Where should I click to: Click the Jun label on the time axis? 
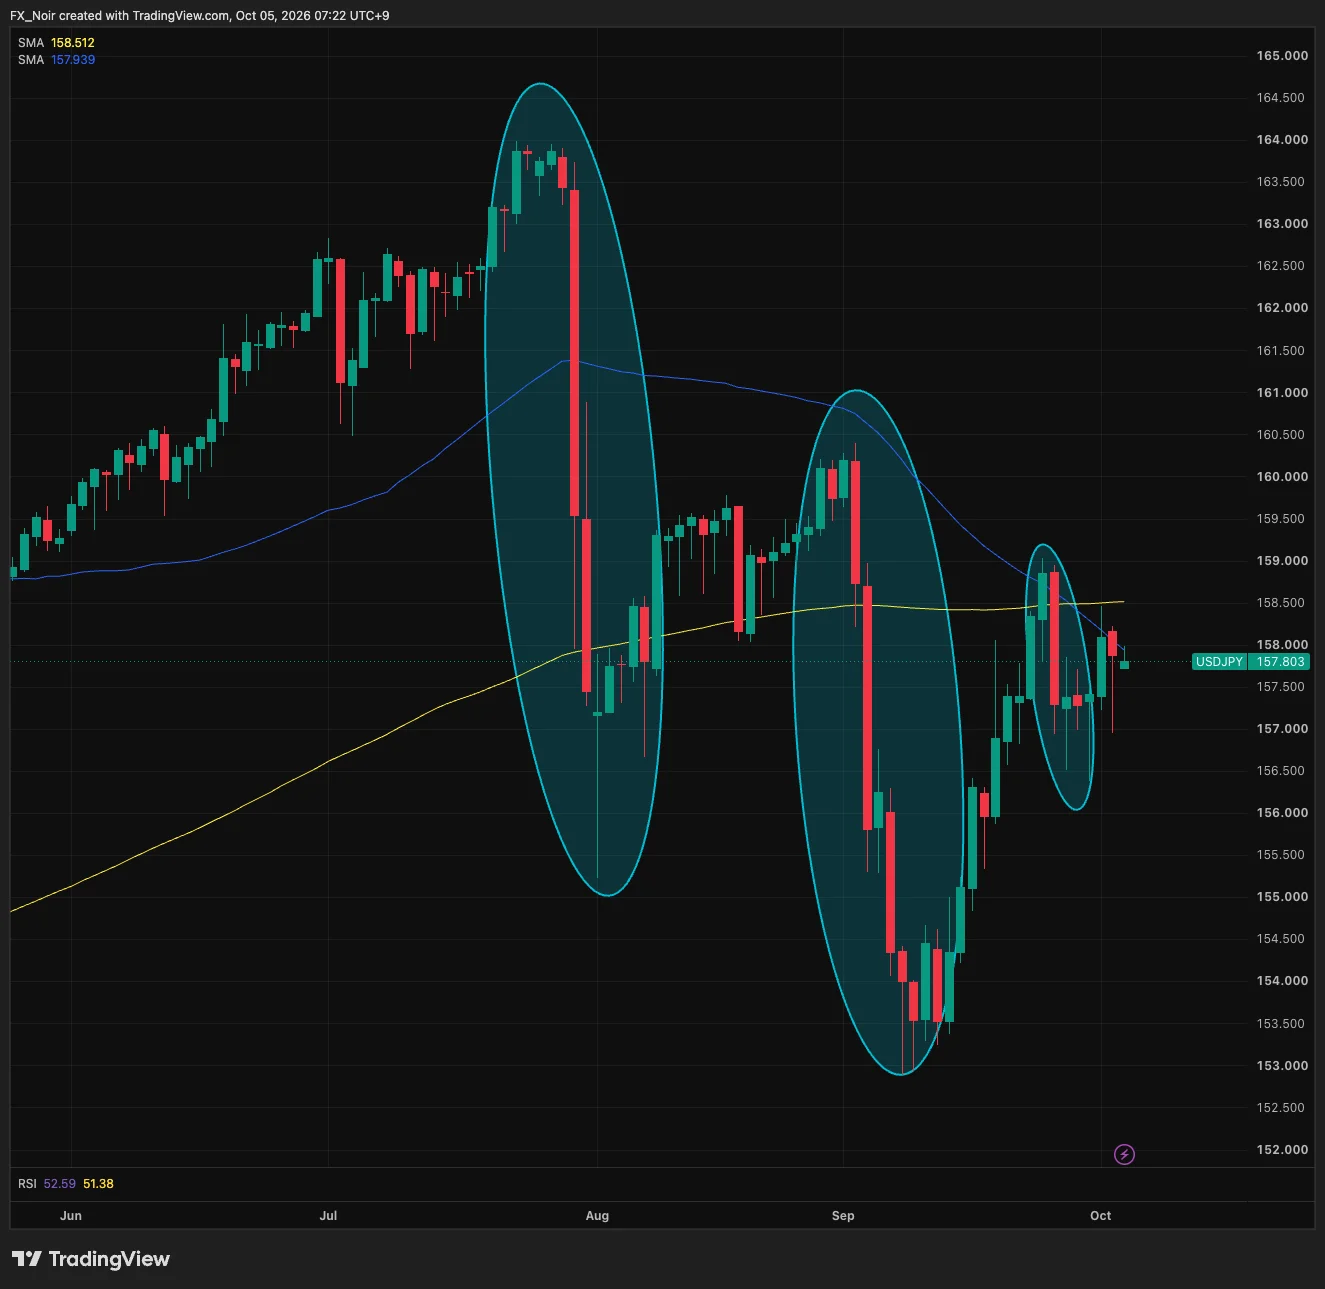pos(71,1216)
